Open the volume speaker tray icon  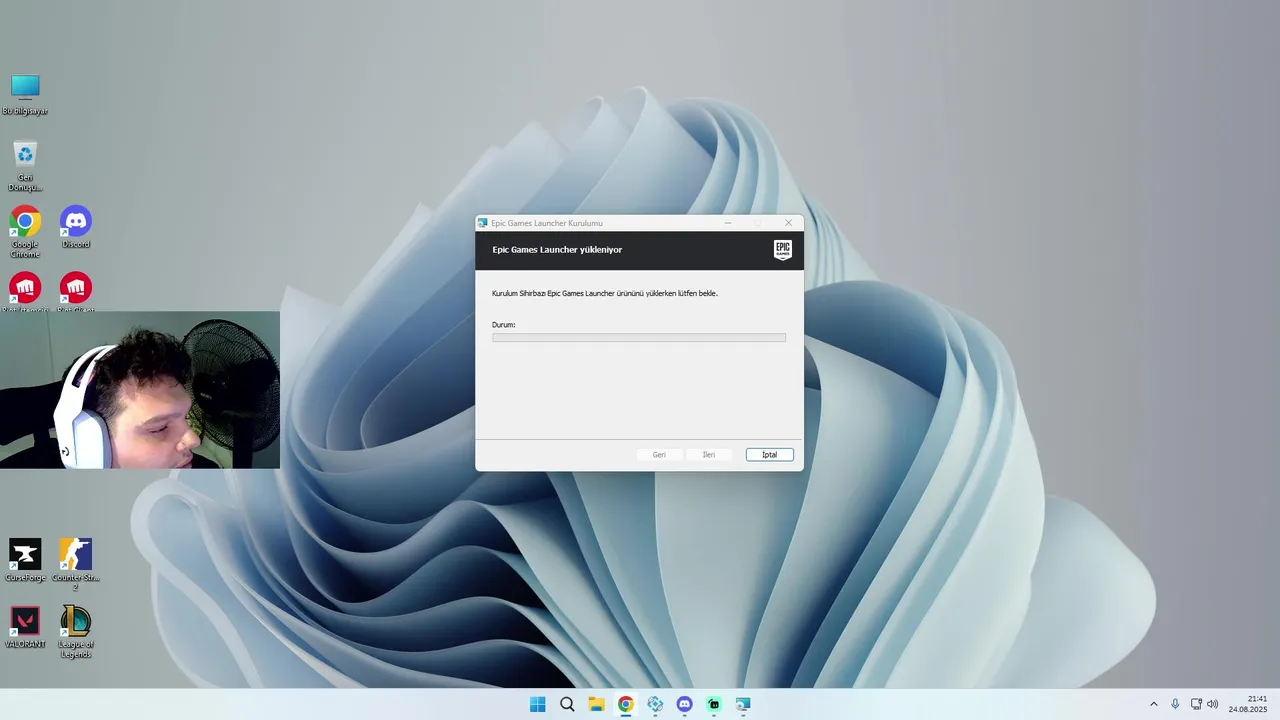[x=1213, y=704]
